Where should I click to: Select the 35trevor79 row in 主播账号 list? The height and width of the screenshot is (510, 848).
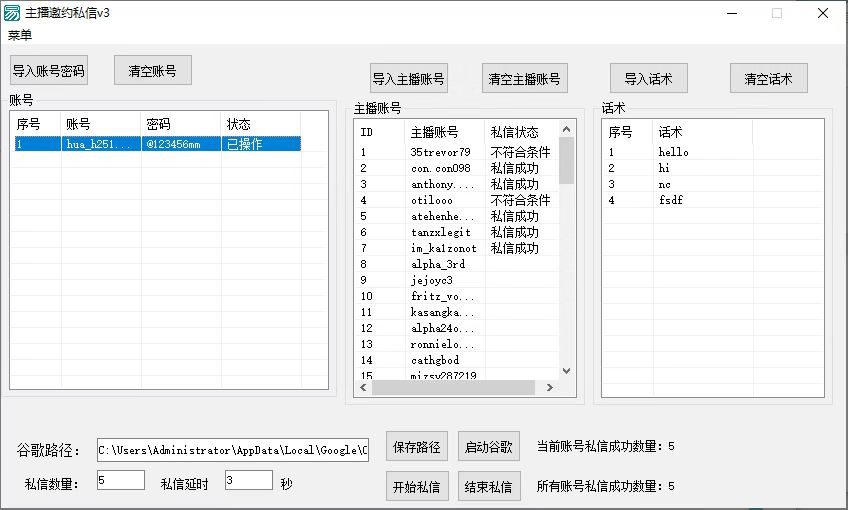(x=440, y=152)
